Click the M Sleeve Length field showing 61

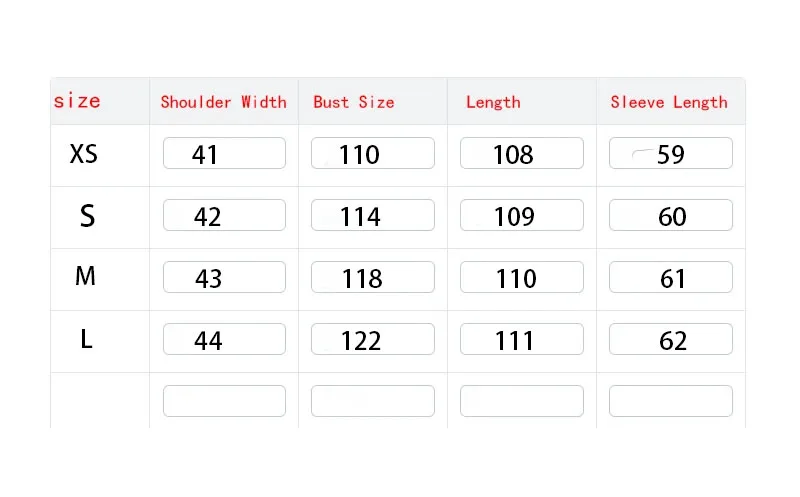(x=671, y=277)
